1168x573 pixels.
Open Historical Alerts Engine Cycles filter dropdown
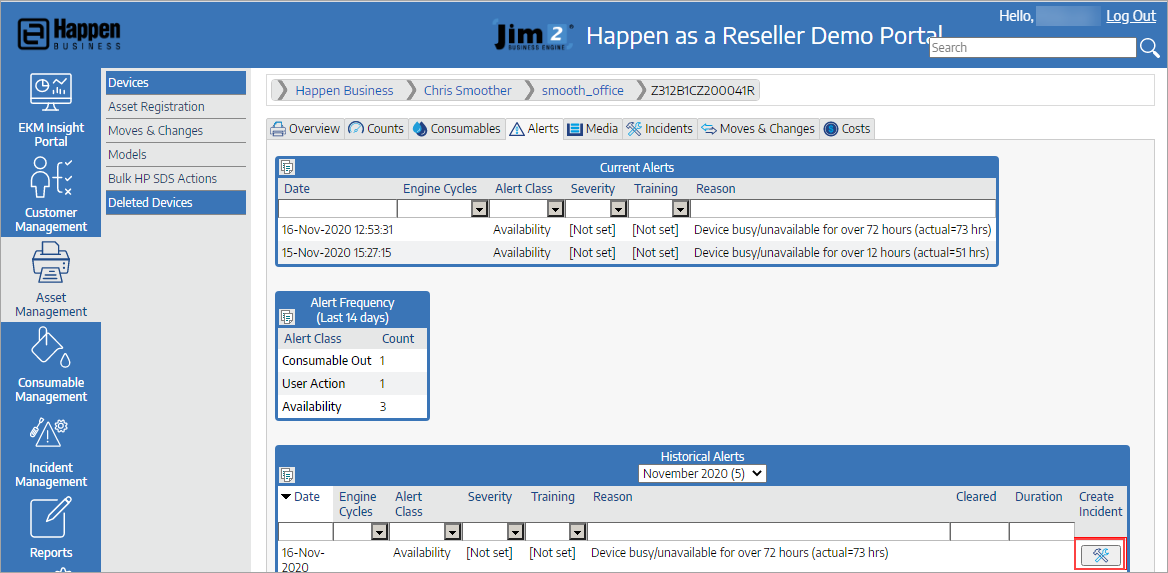[x=380, y=531]
